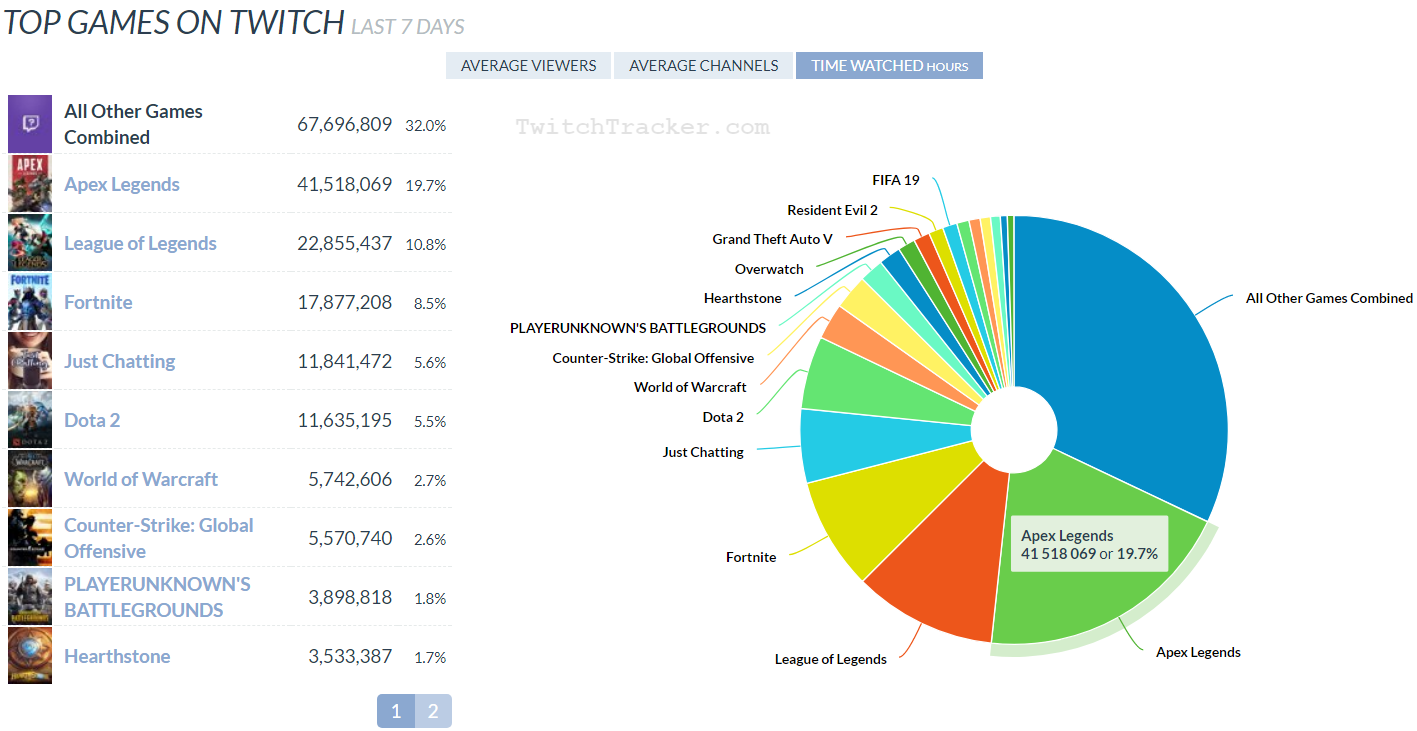This screenshot has height=731, width=1417.
Task: Click the Apex Legends chart label
Action: [x=1198, y=652]
